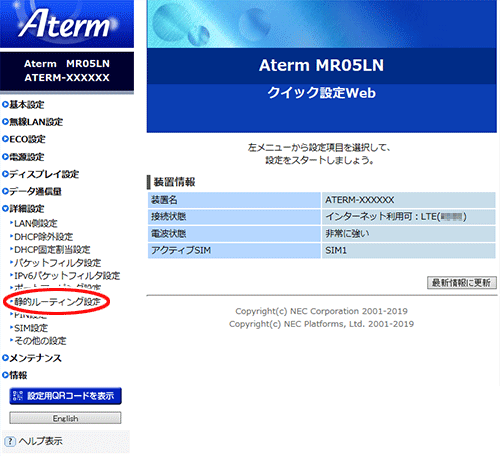The width and height of the screenshot is (500, 457).
Task: Select SIM設定 submenu item
Action: [31, 328]
